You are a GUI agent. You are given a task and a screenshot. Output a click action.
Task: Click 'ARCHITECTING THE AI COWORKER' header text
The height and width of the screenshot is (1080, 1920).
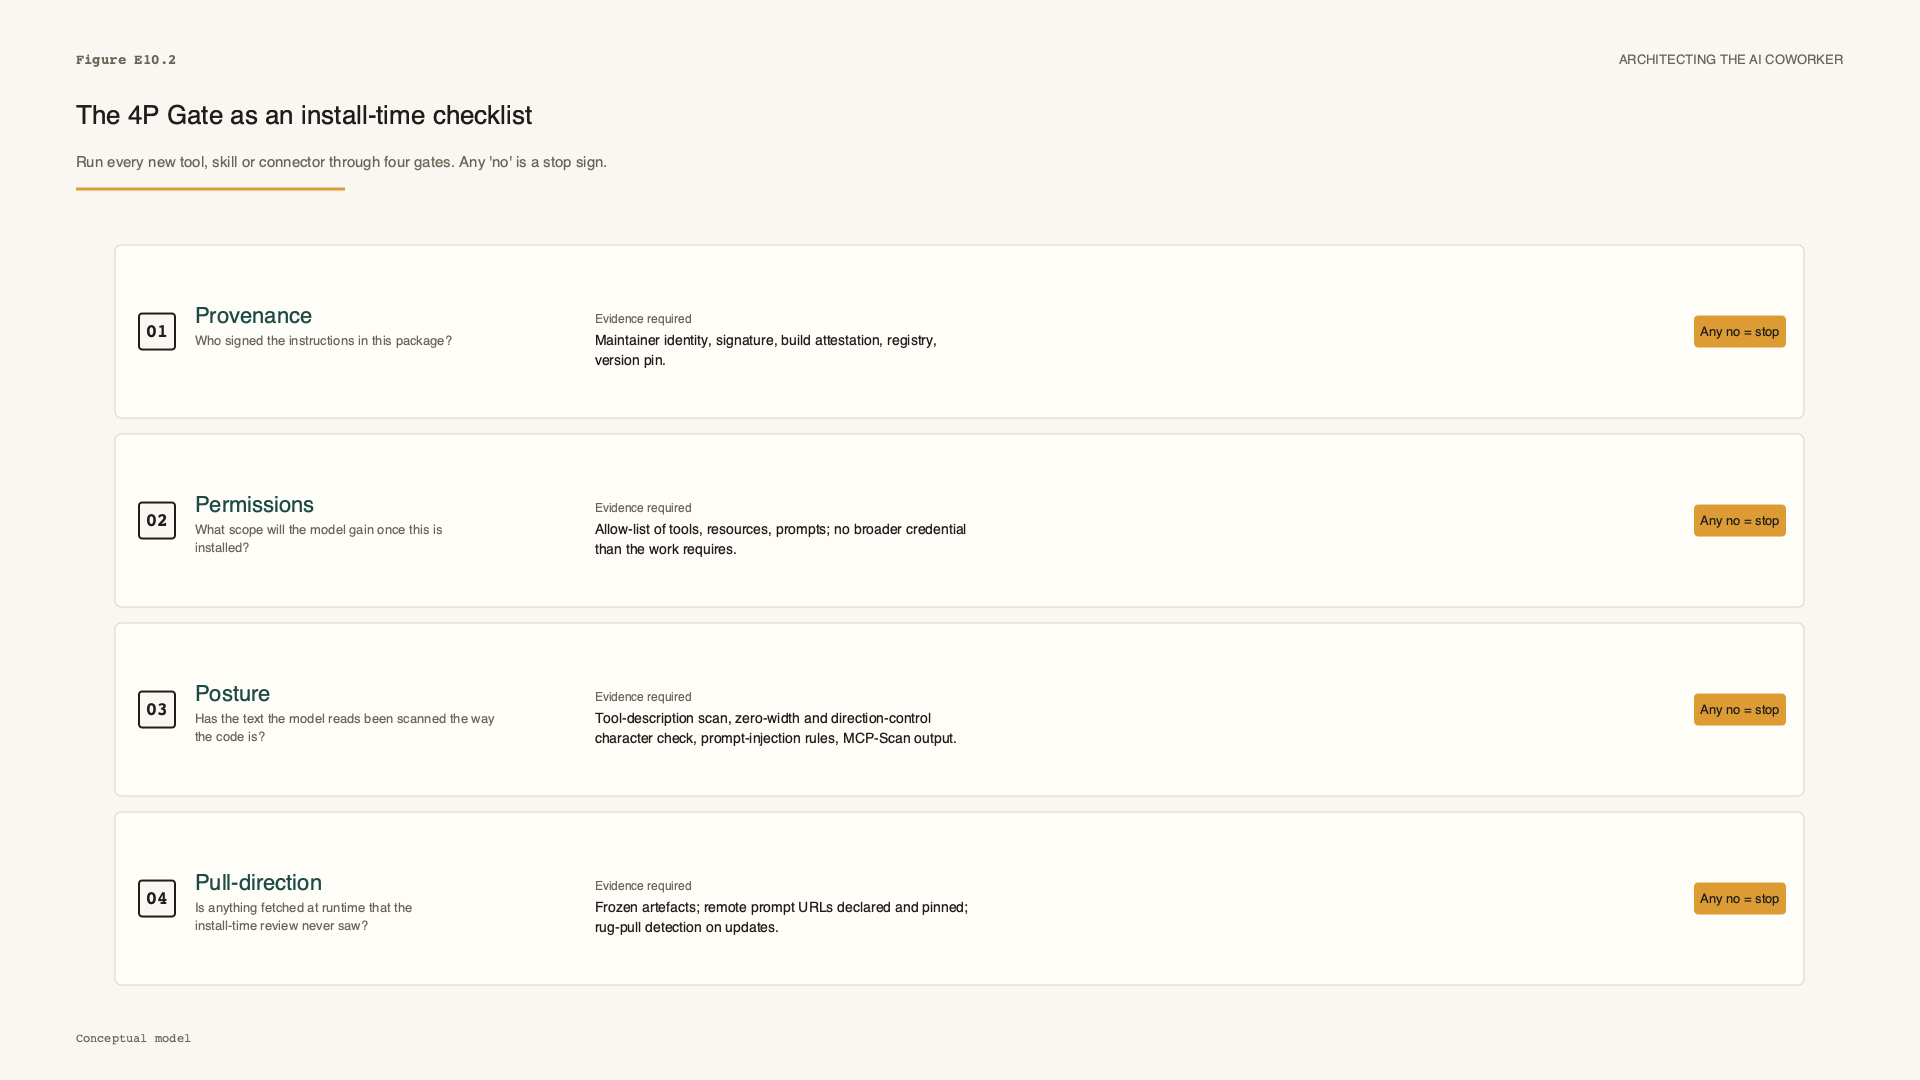tap(1730, 60)
